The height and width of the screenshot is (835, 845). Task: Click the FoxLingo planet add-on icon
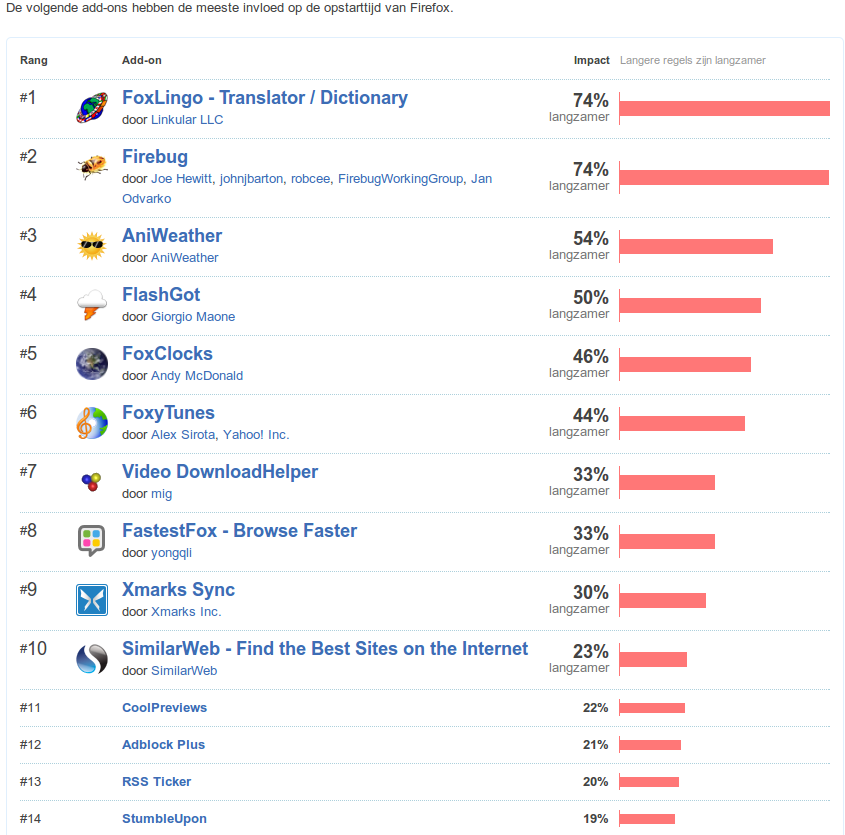(x=92, y=108)
